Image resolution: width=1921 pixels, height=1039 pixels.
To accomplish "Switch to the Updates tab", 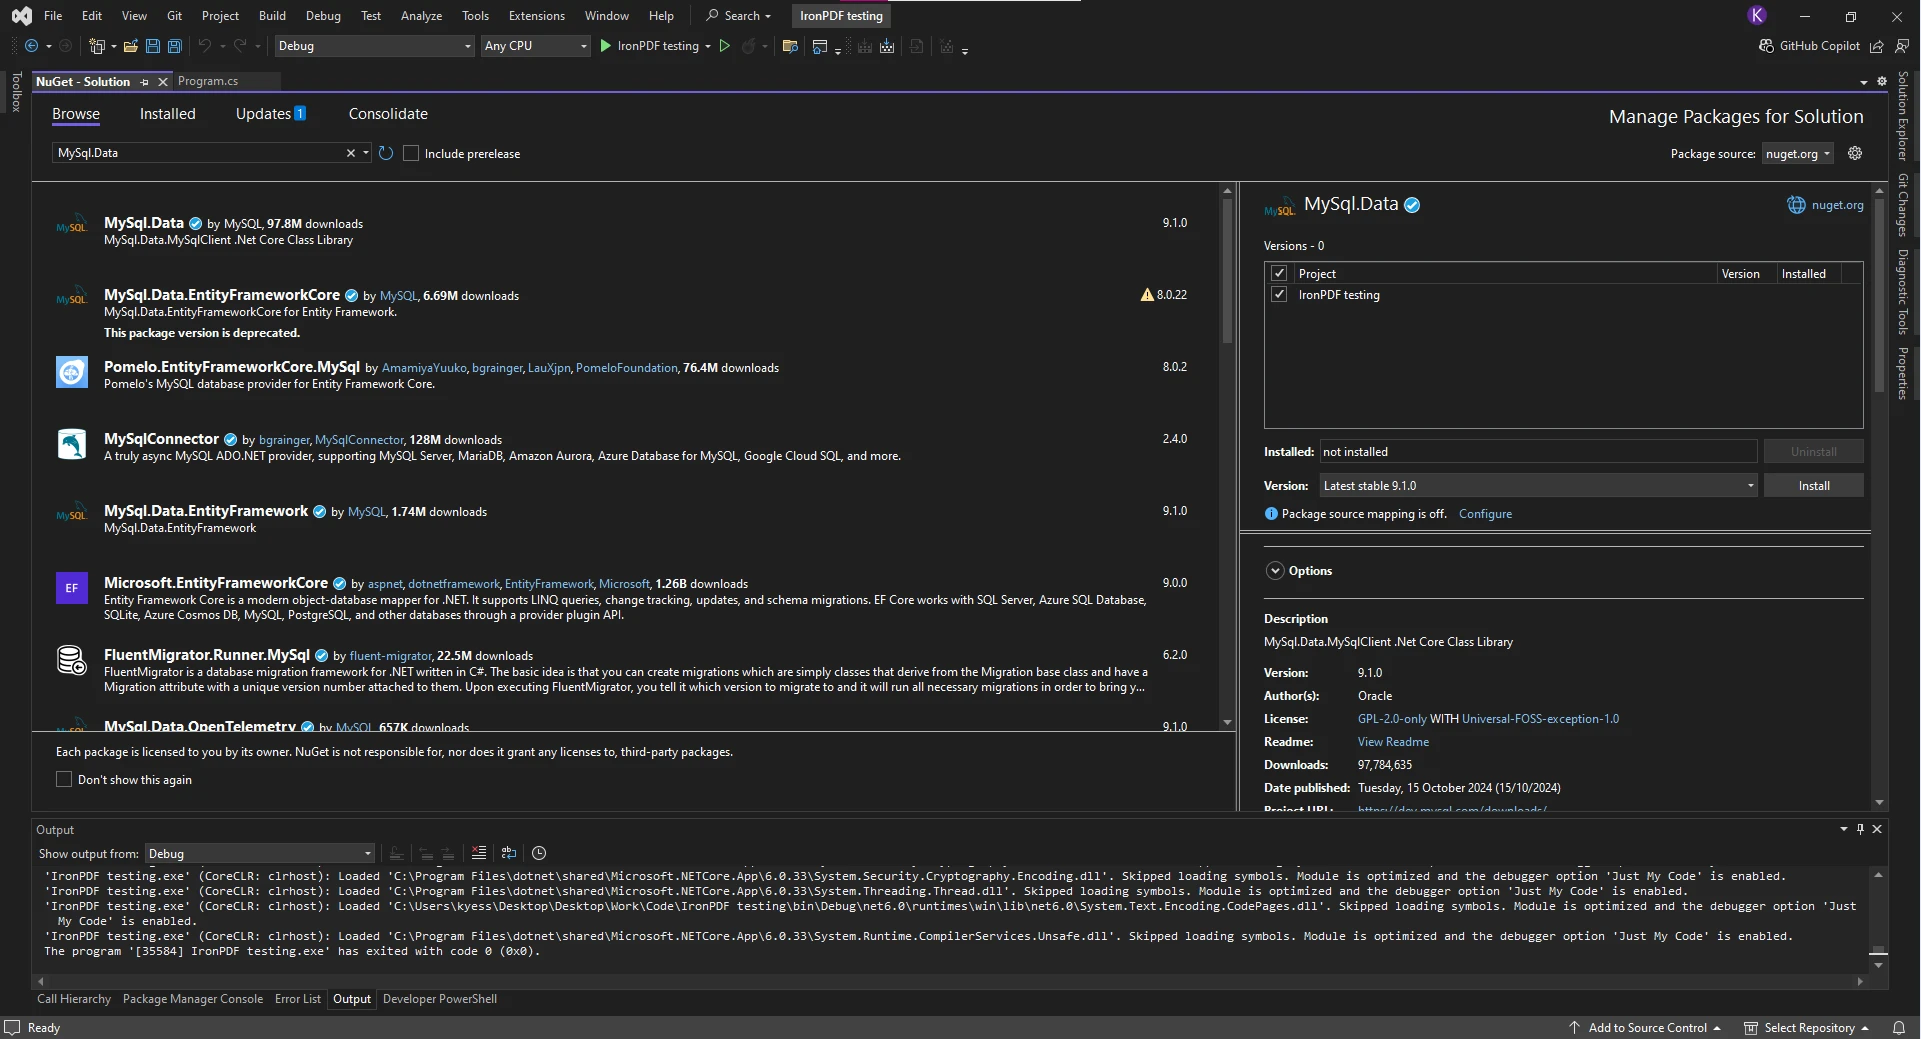I will pos(270,114).
